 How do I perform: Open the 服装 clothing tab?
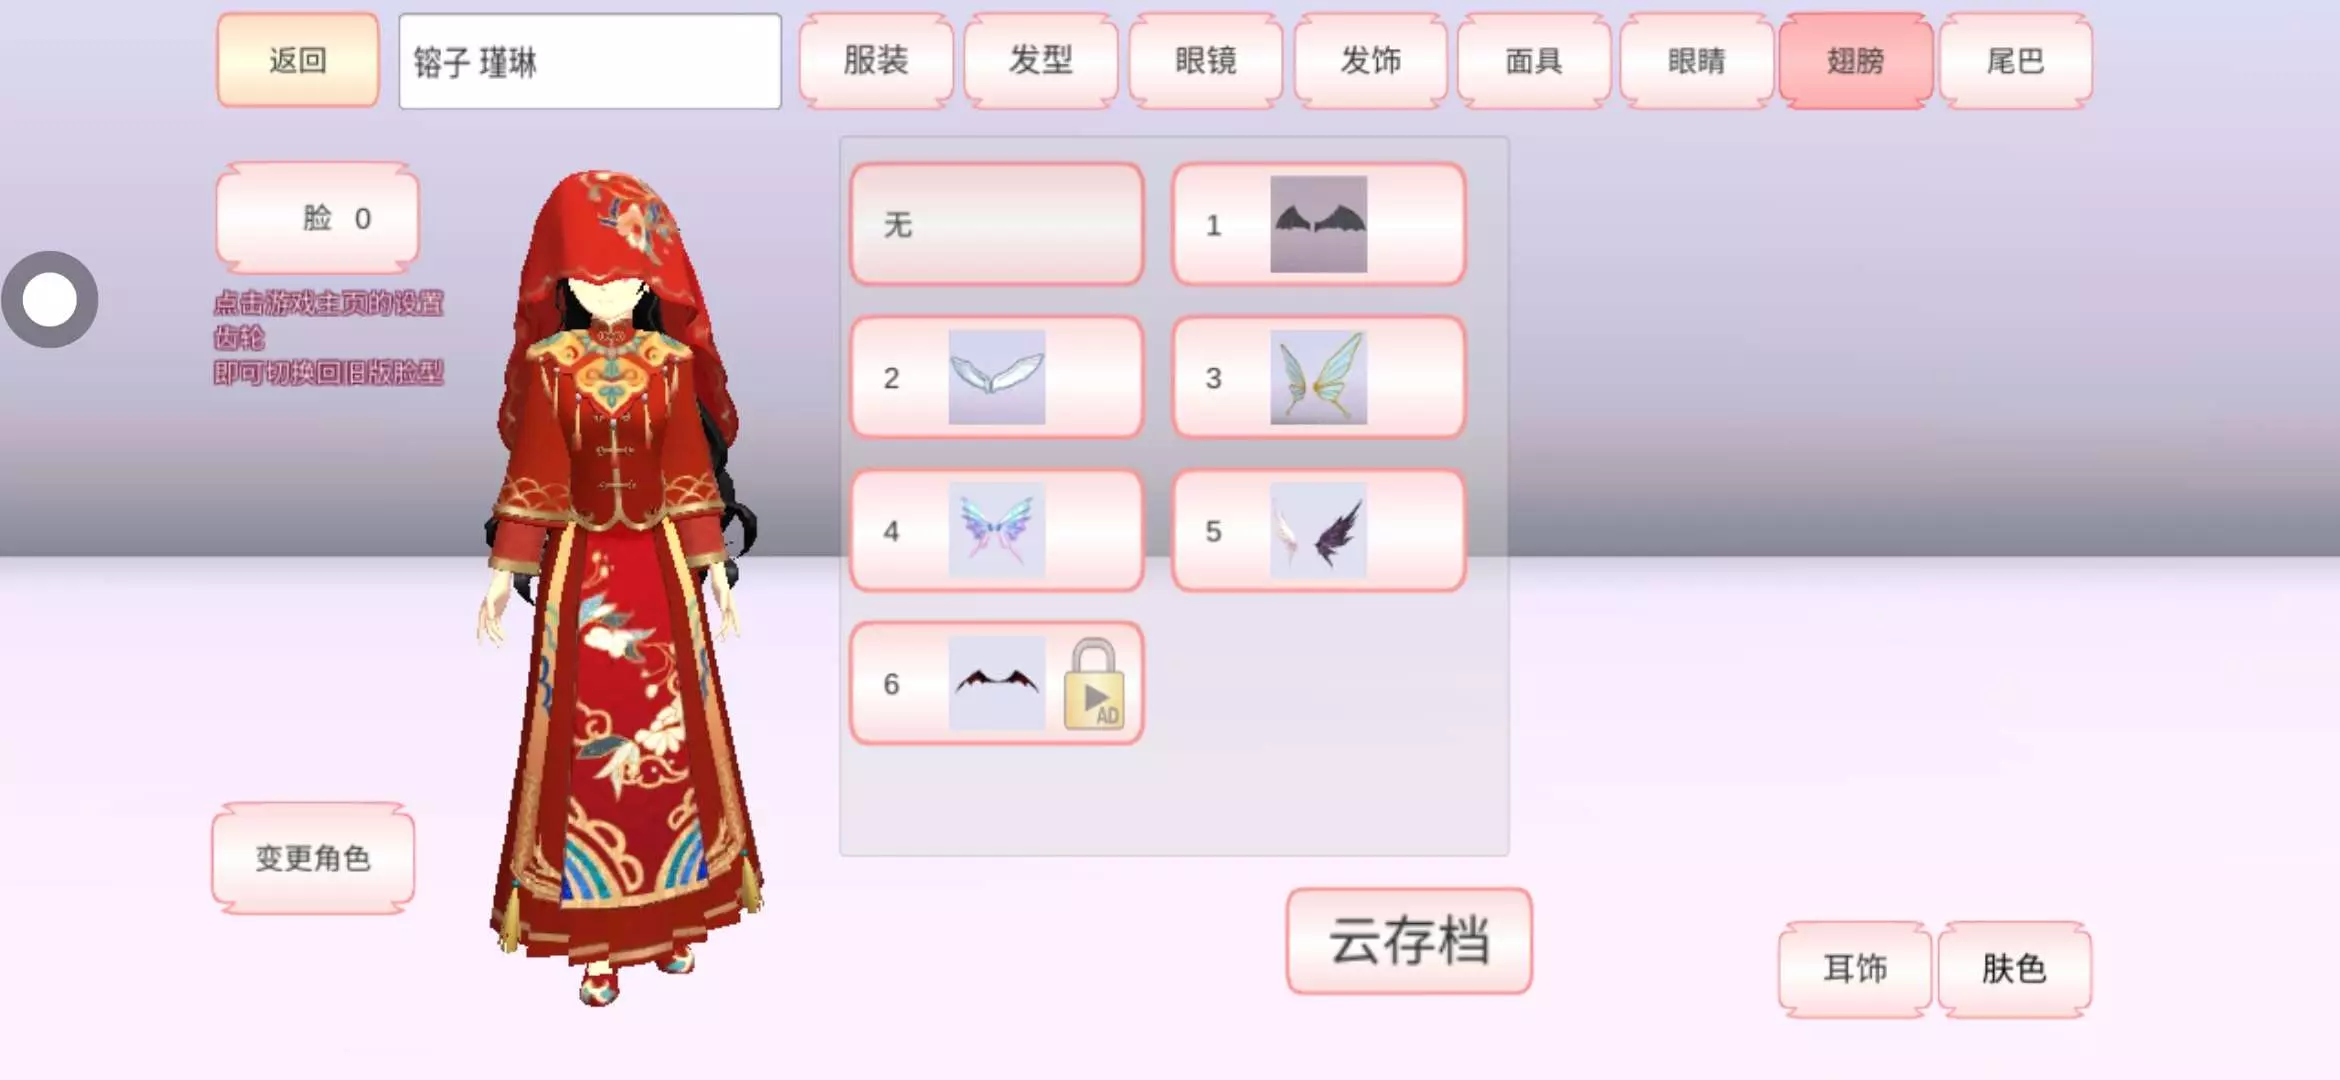[x=875, y=60]
